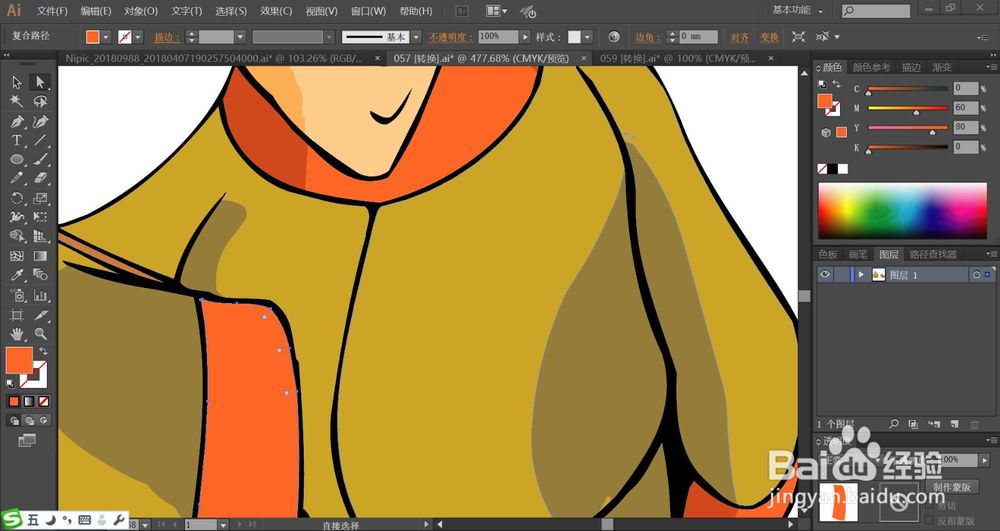Check the 剪切 checkbox
The height and width of the screenshot is (531, 1000).
(x=930, y=506)
